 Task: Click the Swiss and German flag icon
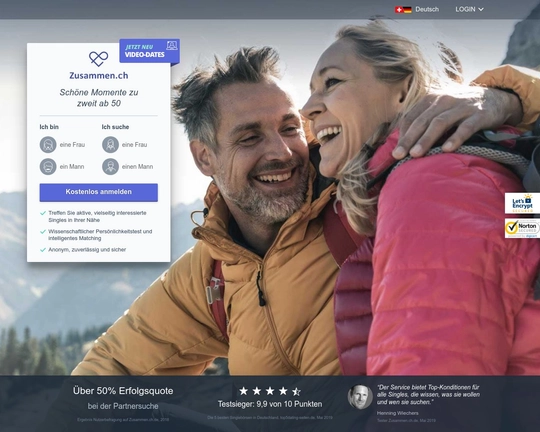(x=403, y=10)
